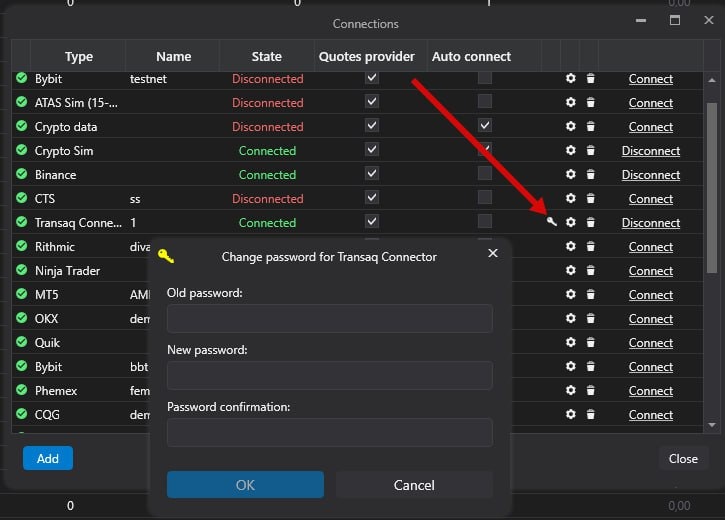Disconnect the Crypto Sim connection
The image size is (725, 520).
[x=651, y=151]
